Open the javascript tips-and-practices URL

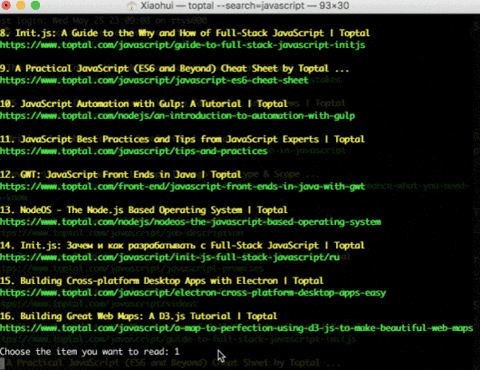click(x=134, y=151)
